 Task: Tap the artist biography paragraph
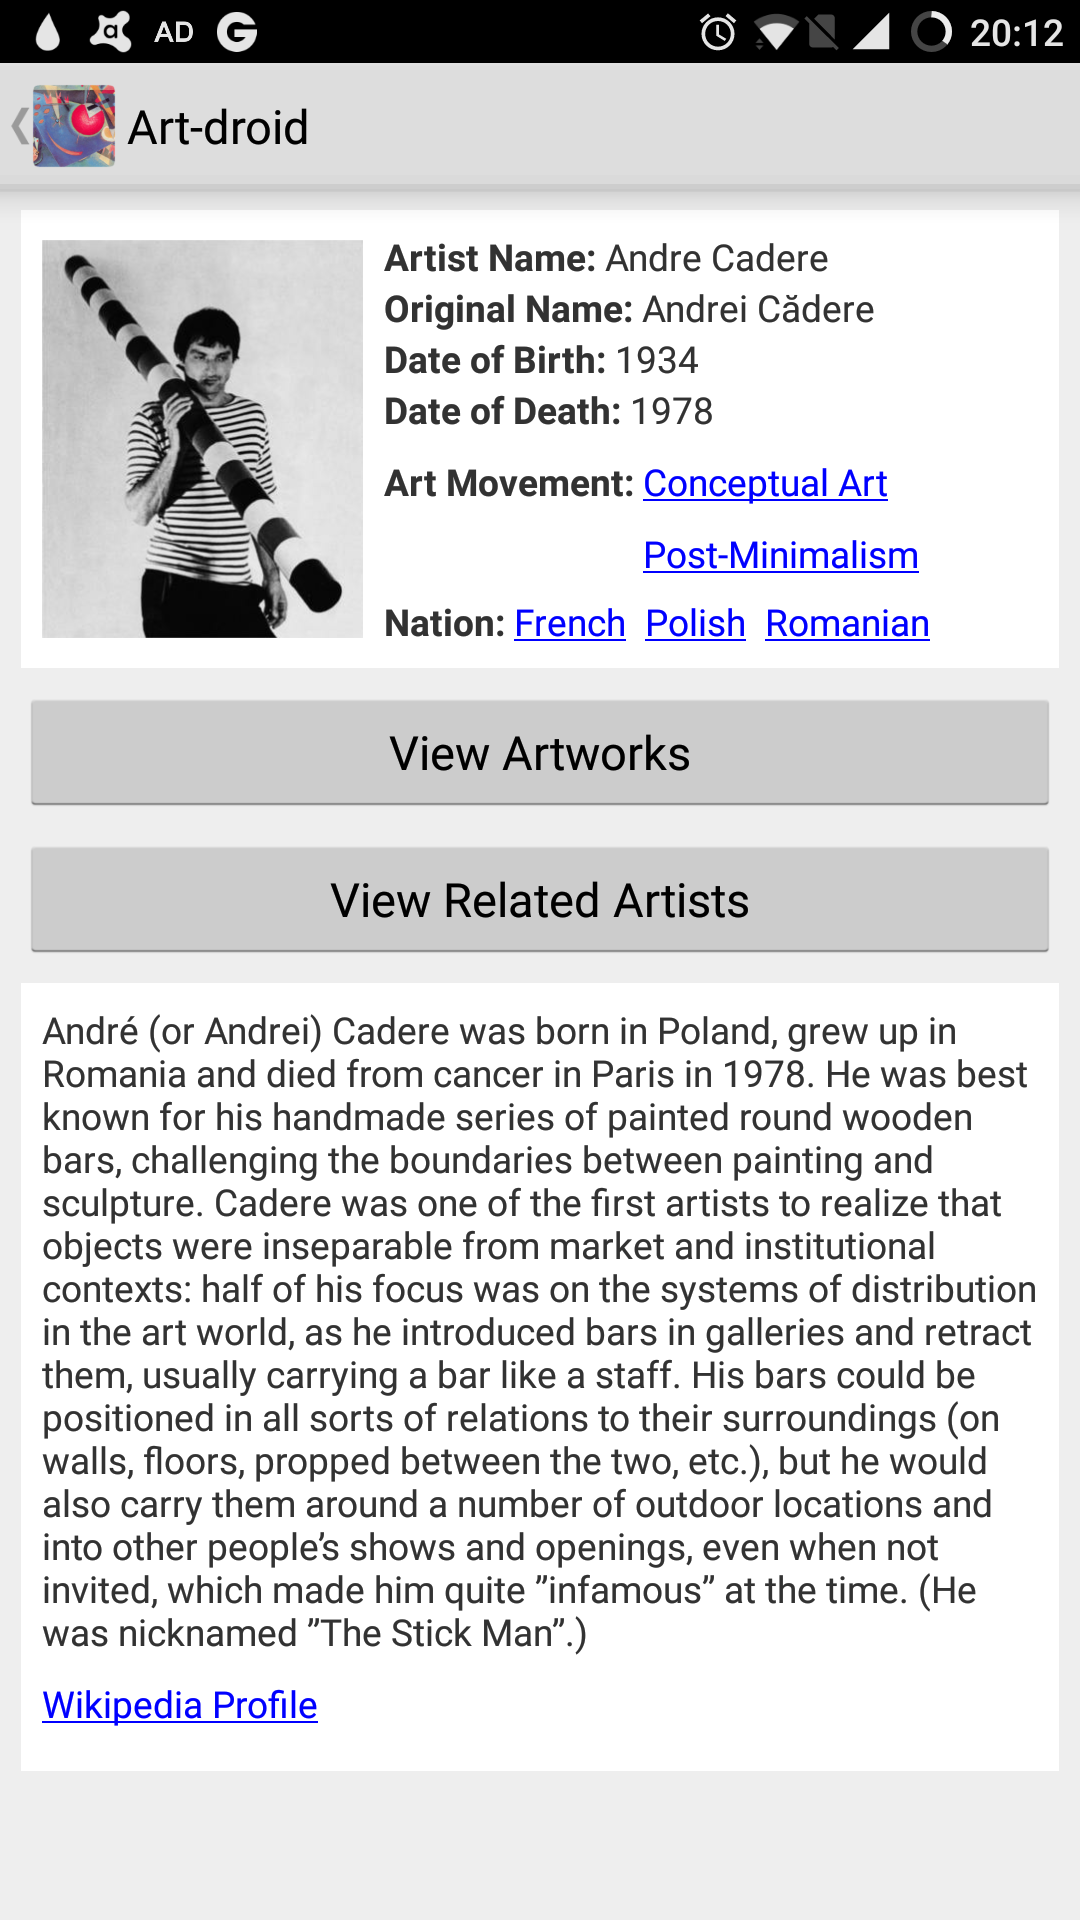pos(538,1332)
